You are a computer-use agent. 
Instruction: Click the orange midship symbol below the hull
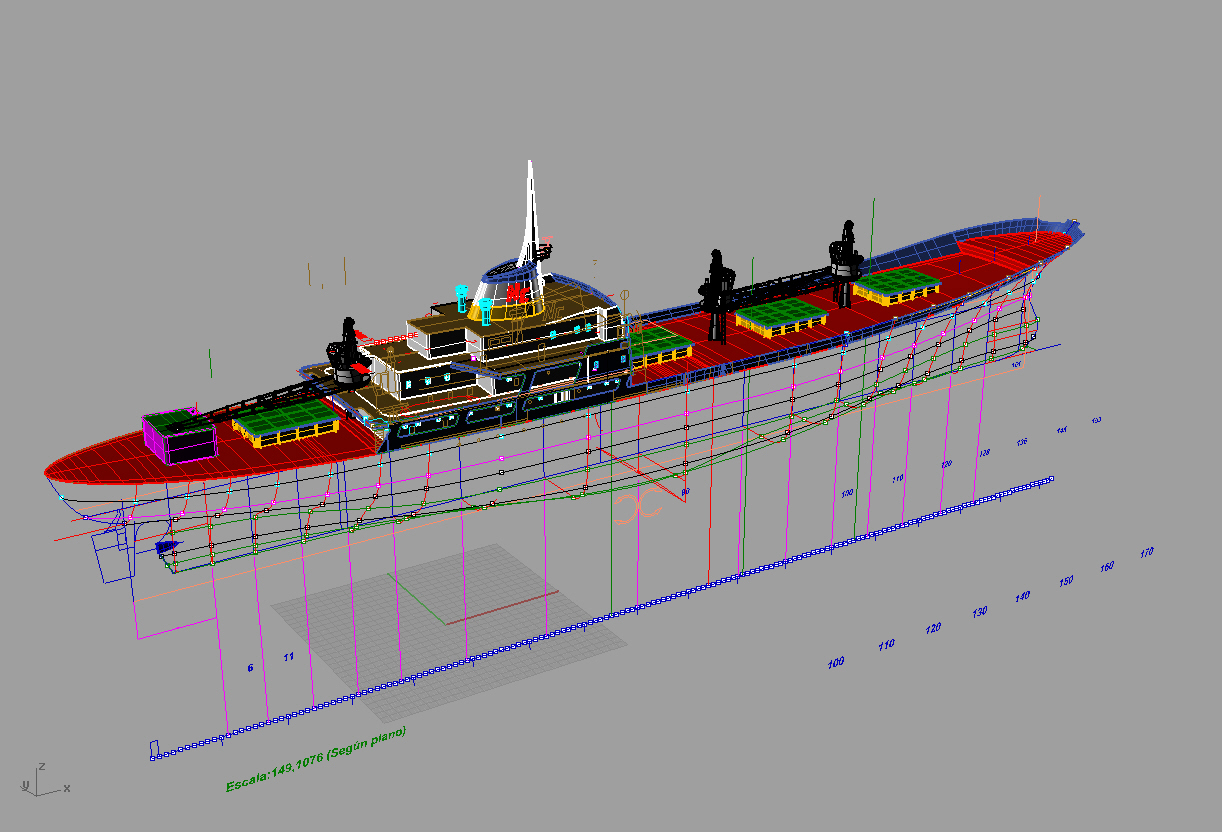(639, 504)
